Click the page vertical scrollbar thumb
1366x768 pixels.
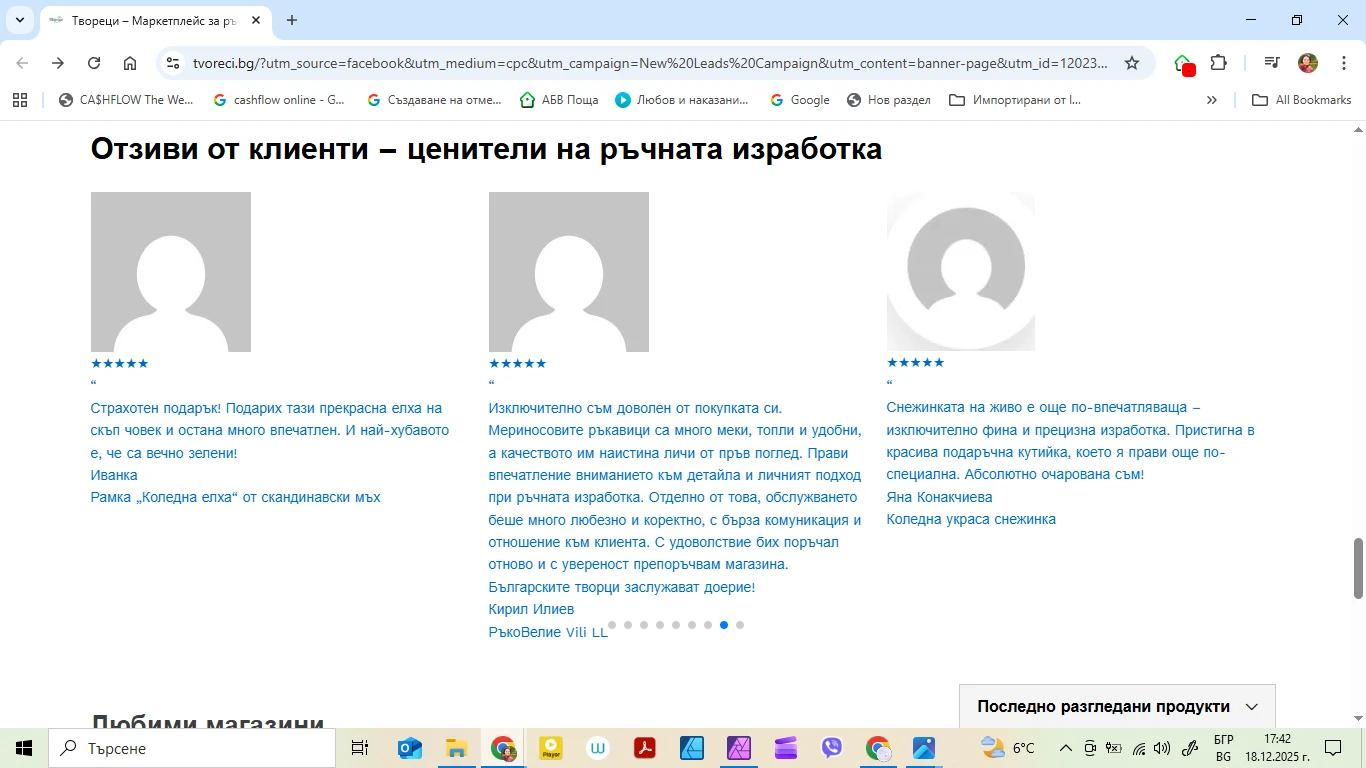(1358, 568)
